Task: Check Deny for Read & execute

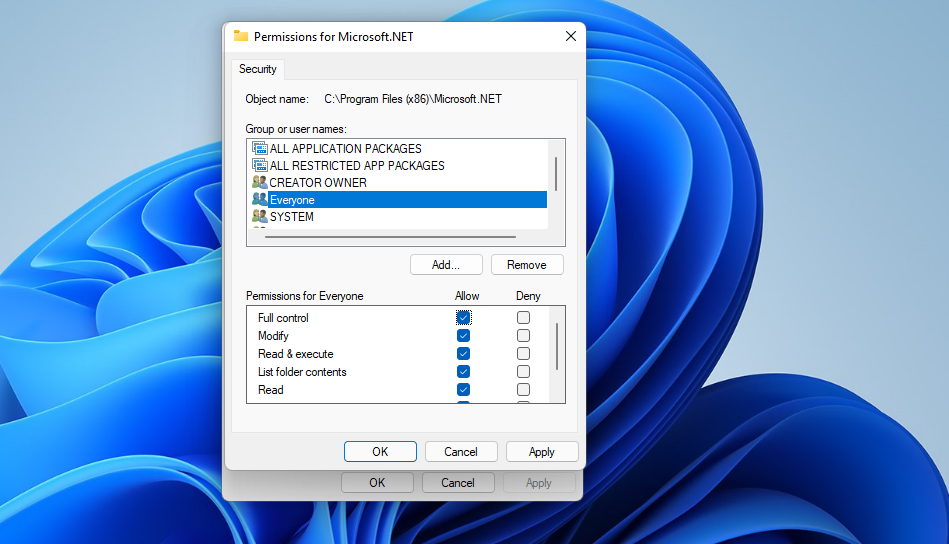Action: [524, 353]
